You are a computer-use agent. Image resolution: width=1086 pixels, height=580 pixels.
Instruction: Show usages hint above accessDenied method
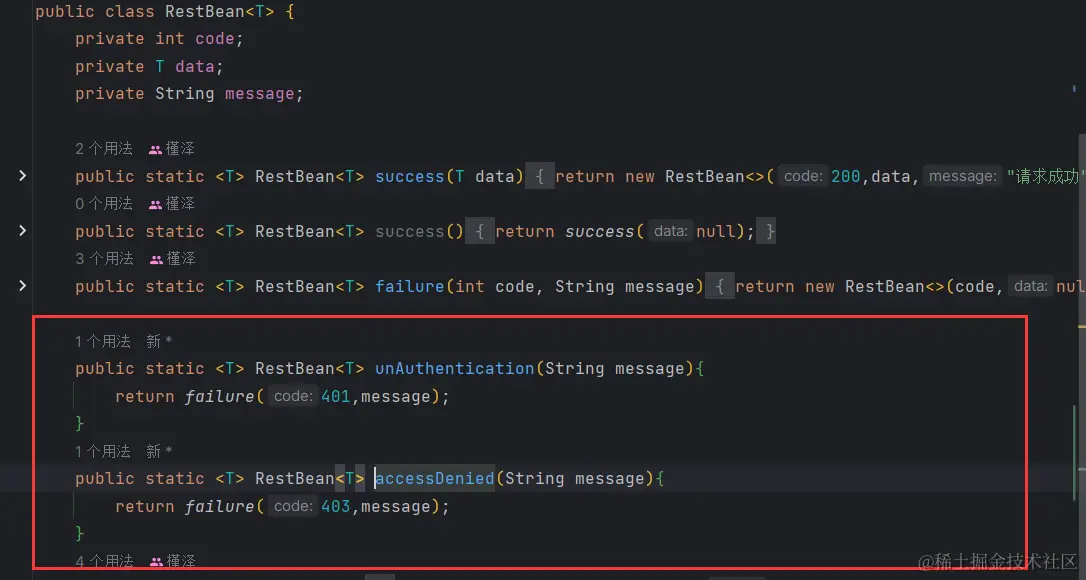103,451
